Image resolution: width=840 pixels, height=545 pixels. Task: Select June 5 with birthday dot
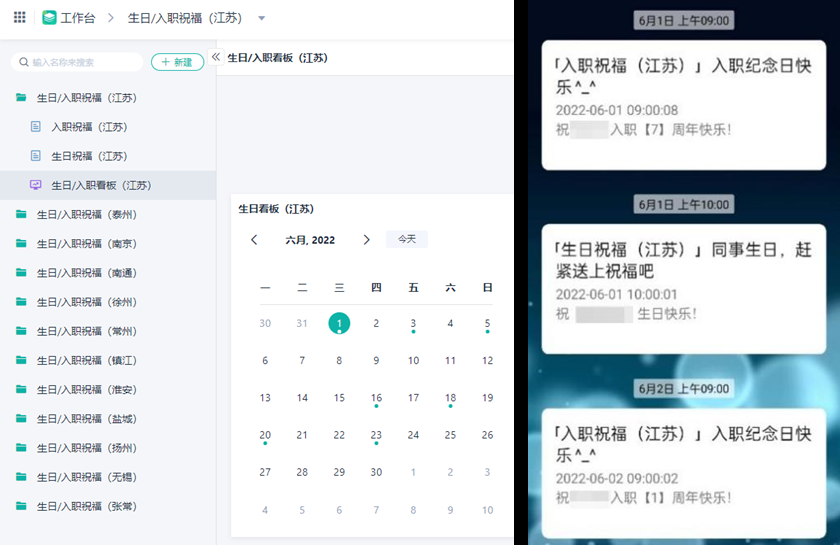click(x=487, y=324)
